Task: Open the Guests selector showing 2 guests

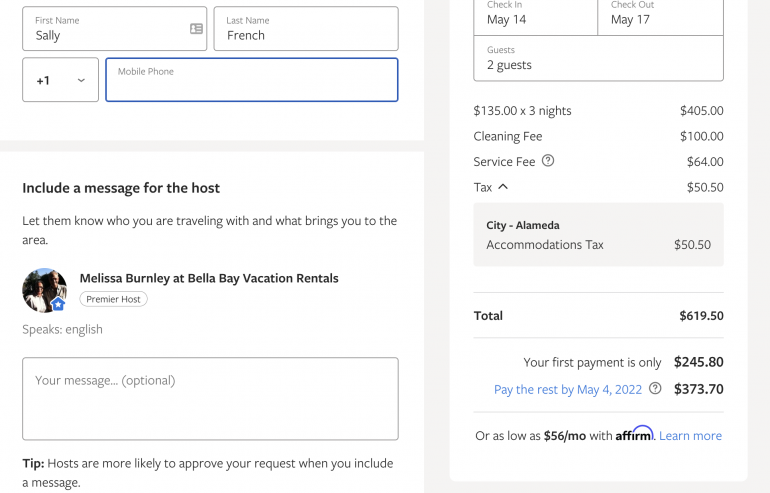Action: 598,58
